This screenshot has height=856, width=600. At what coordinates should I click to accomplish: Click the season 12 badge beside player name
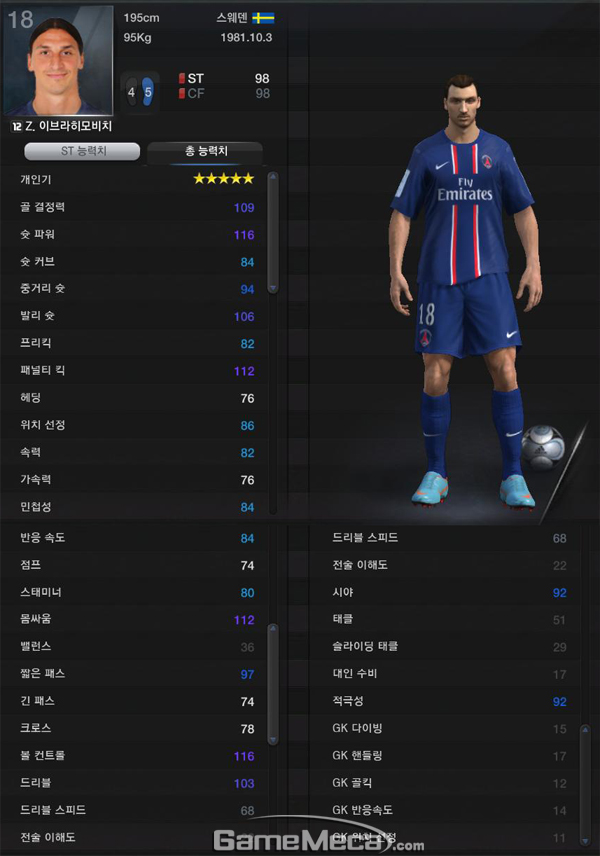click(16, 127)
